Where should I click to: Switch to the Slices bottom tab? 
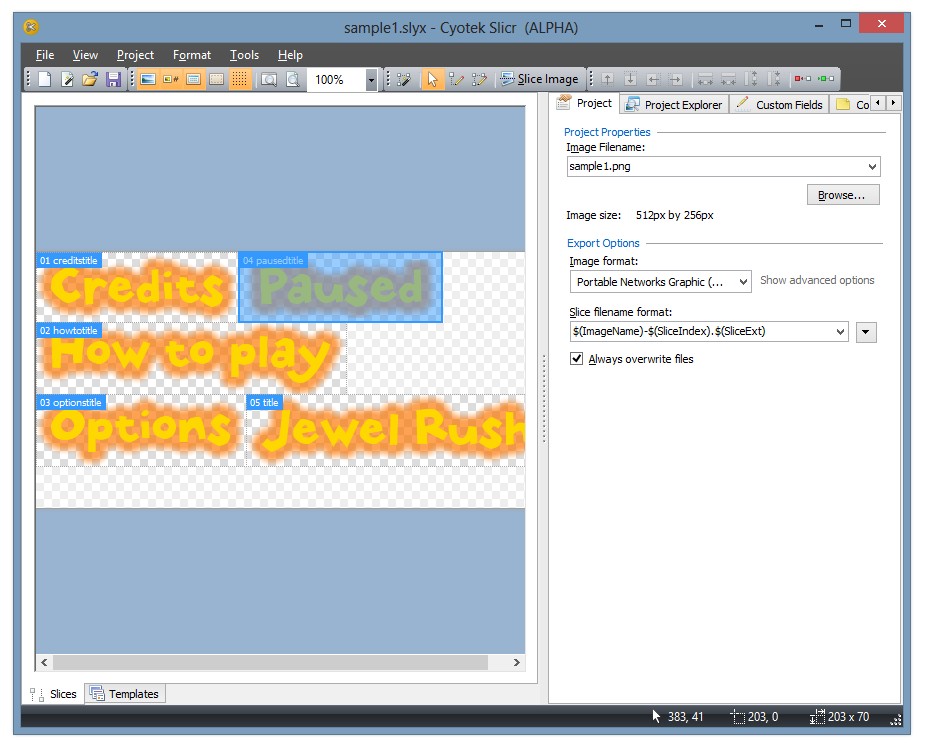[x=54, y=694]
